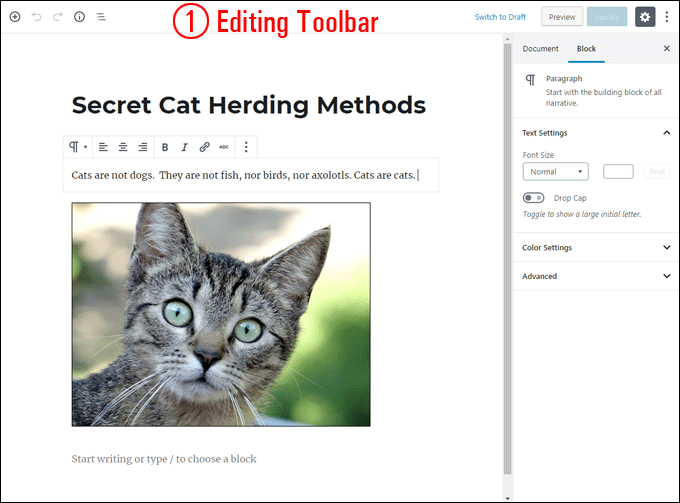The height and width of the screenshot is (503, 680).
Task: Click the Redo arrow icon
Action: tap(58, 17)
